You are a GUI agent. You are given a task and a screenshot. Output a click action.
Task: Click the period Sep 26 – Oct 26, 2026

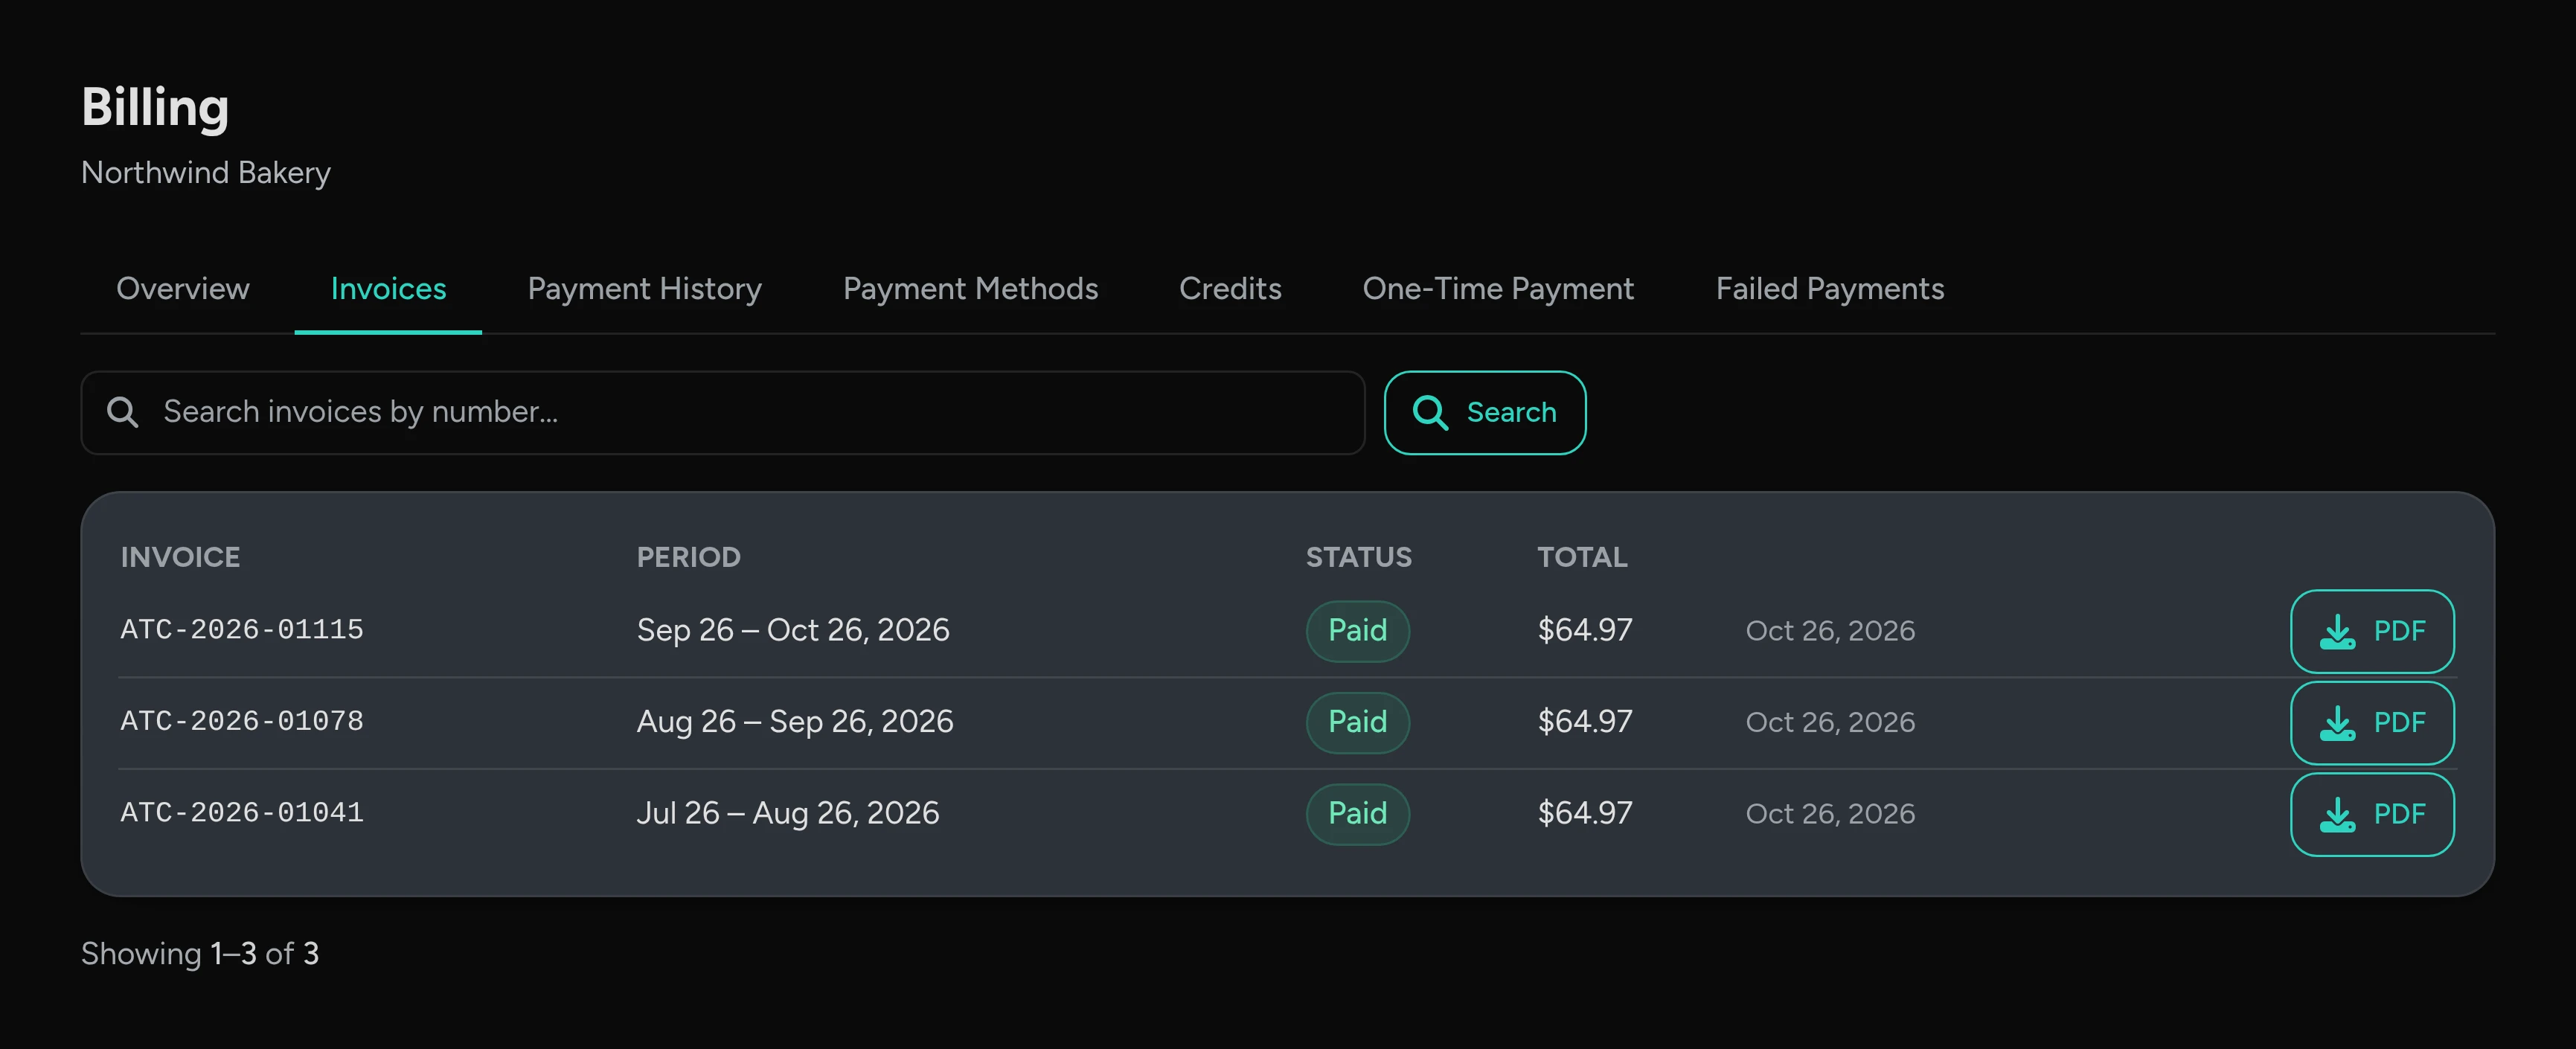point(793,630)
